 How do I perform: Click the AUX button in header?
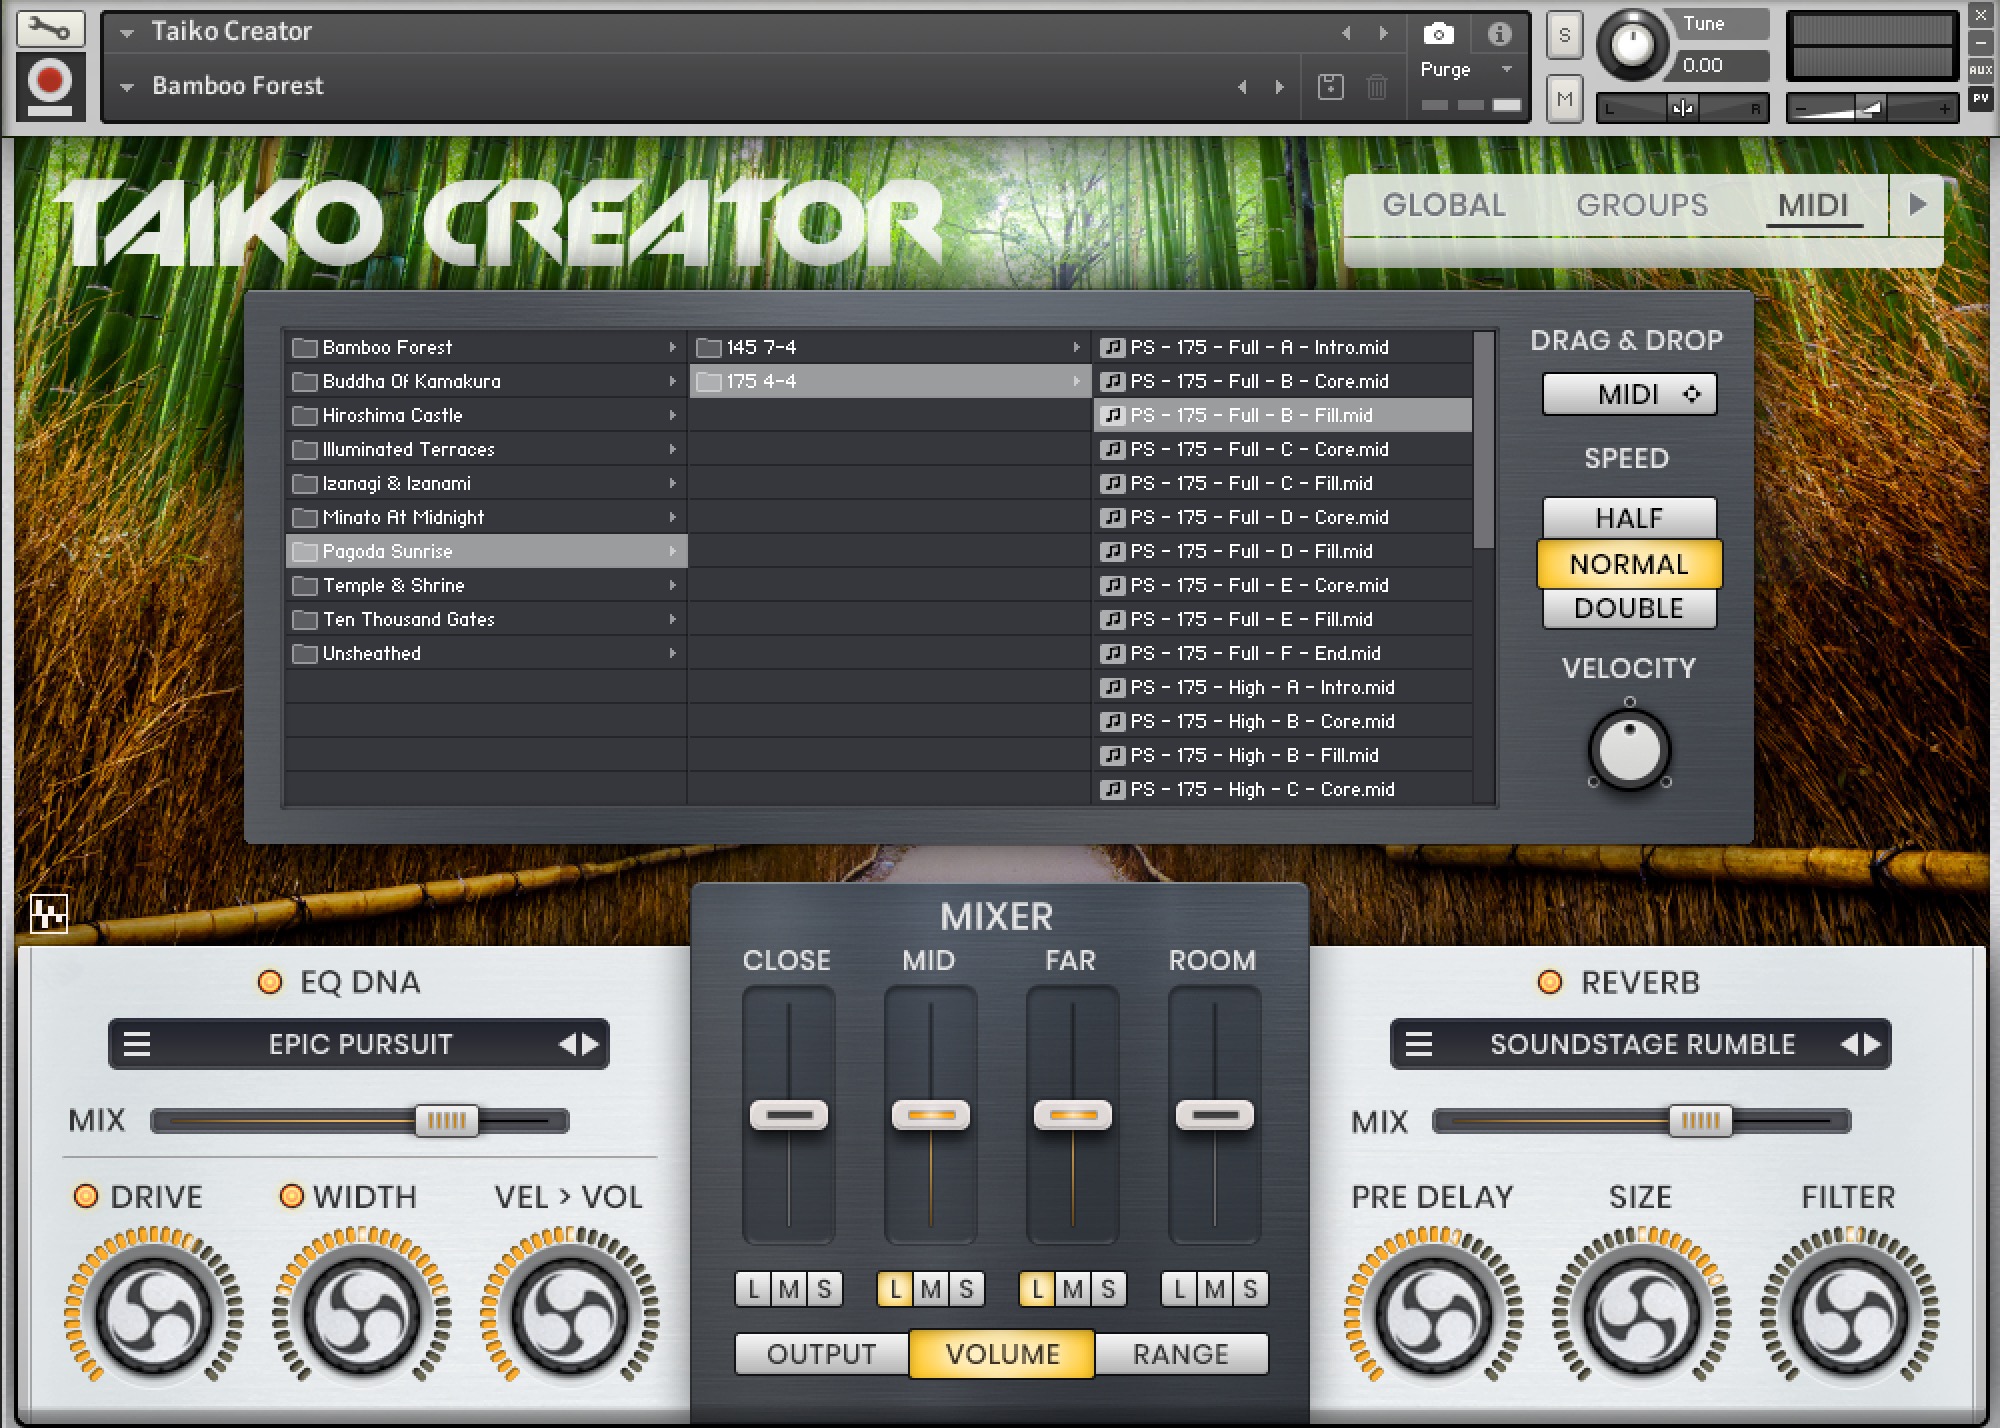tap(1981, 70)
